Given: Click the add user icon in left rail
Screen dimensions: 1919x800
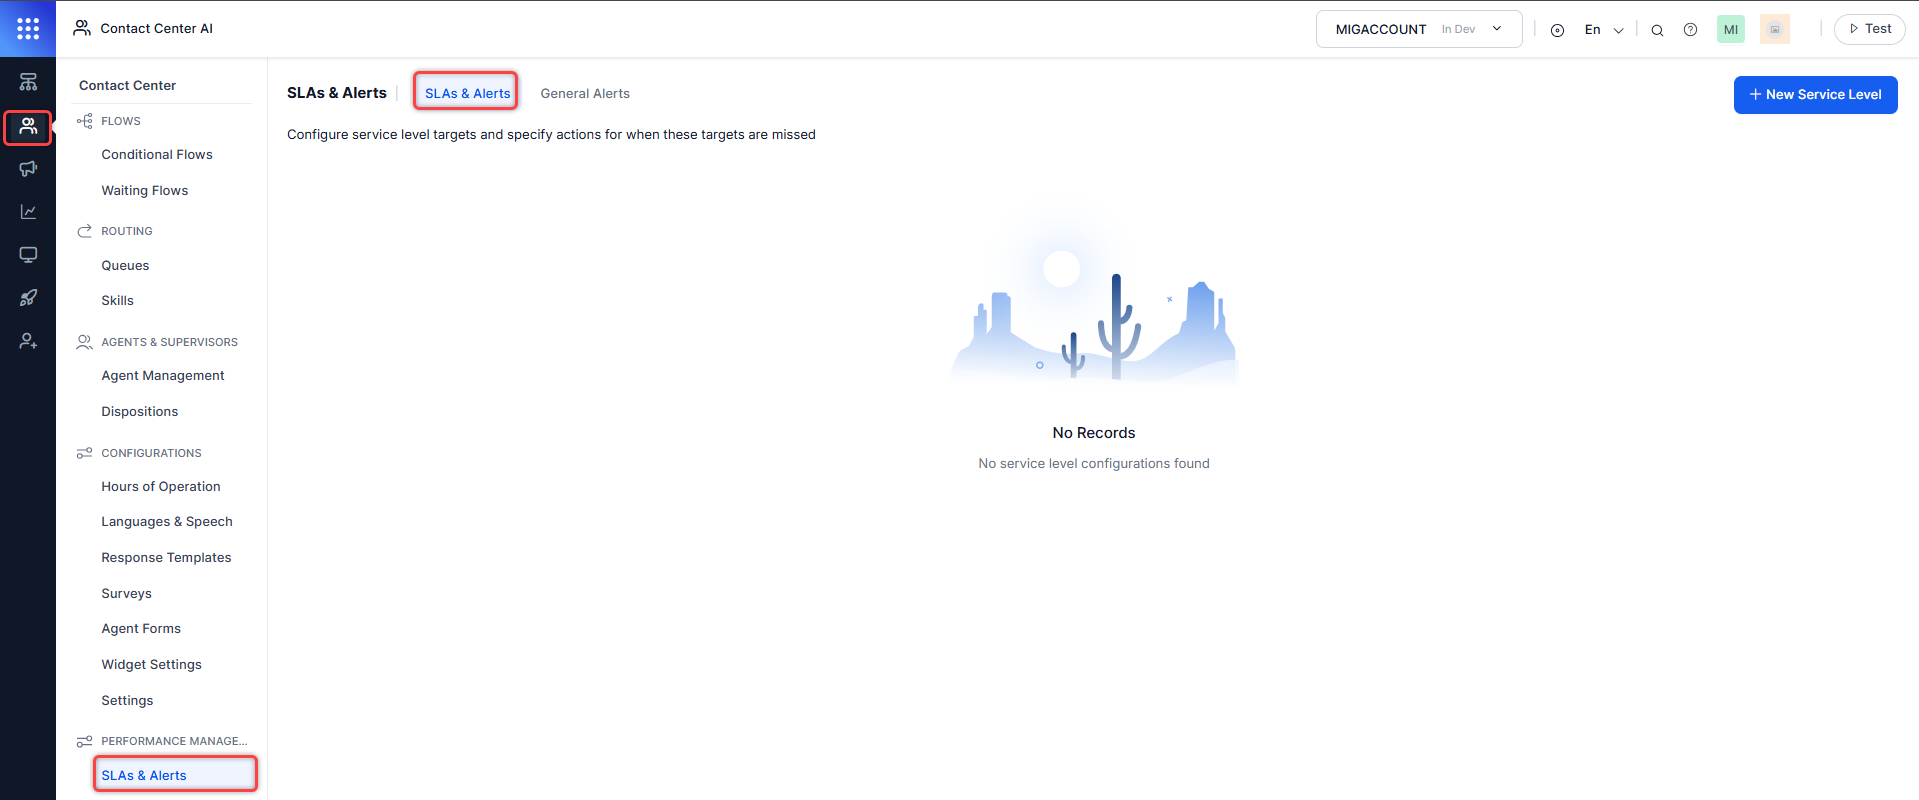Looking at the screenshot, I should click(28, 341).
